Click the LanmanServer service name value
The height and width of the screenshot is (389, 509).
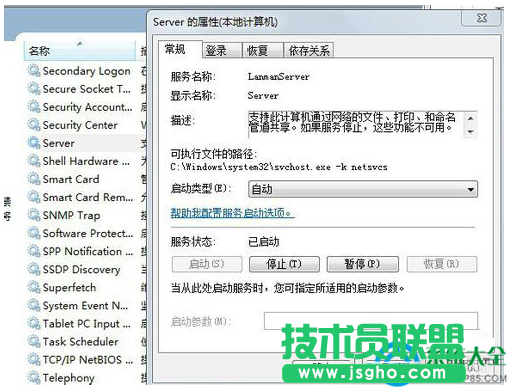(x=279, y=77)
